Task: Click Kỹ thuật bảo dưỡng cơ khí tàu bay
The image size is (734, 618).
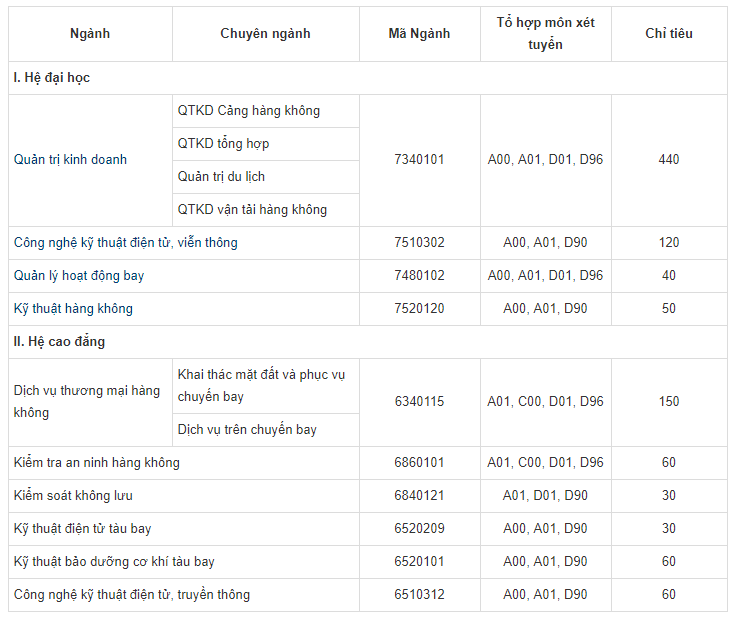Action: (114, 562)
